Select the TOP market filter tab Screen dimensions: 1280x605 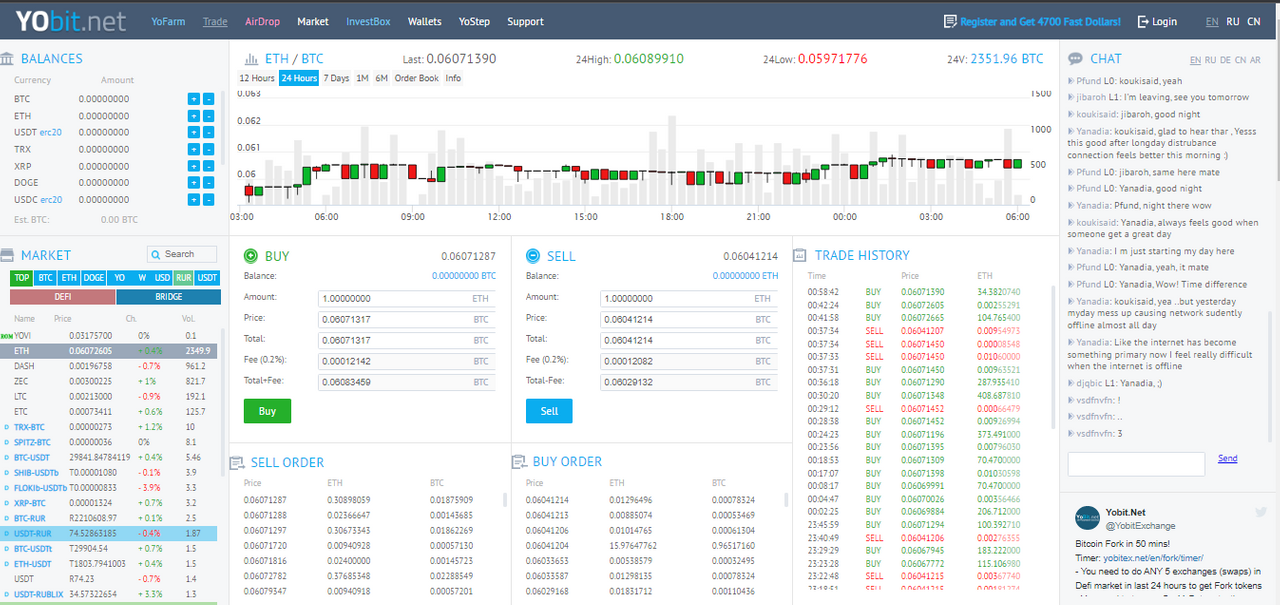[x=22, y=278]
